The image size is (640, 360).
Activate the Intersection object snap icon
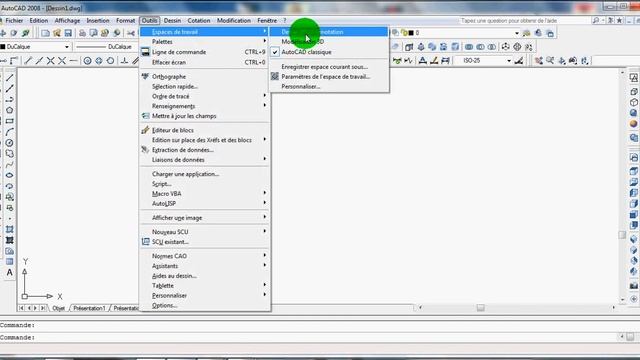51,61
